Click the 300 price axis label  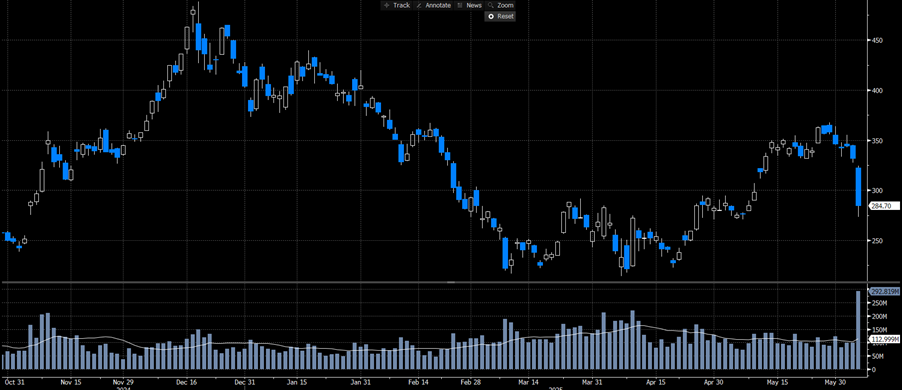tap(878, 190)
